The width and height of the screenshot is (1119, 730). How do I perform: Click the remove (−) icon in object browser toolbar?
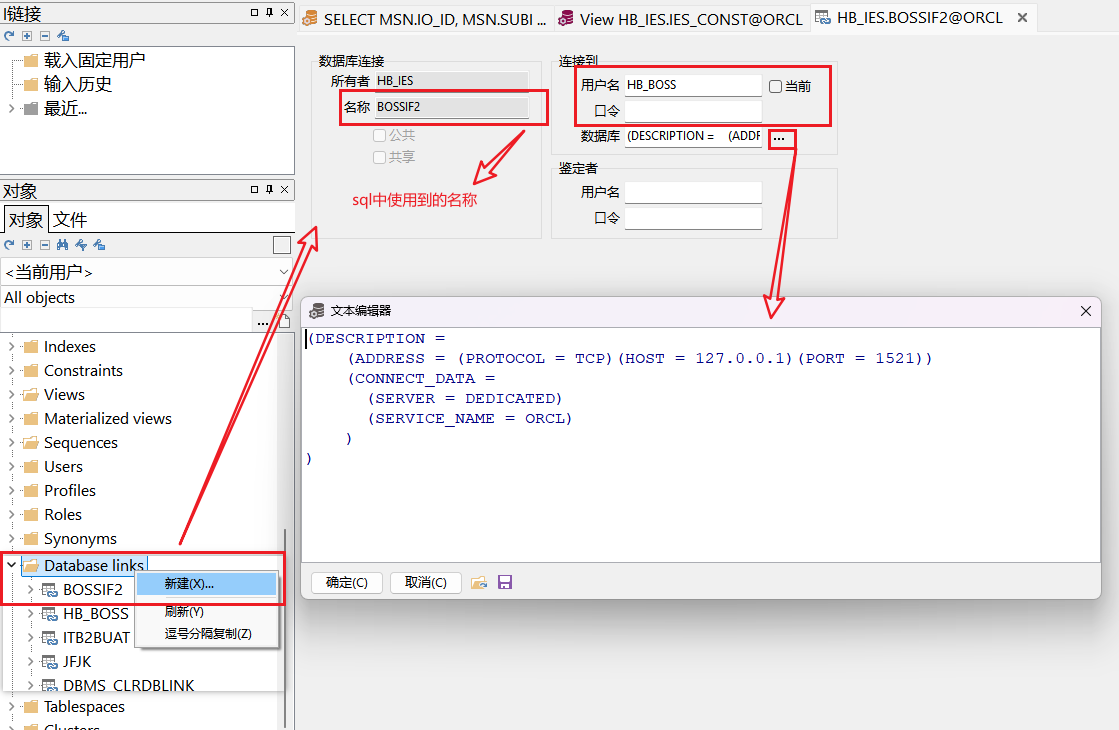pos(45,245)
